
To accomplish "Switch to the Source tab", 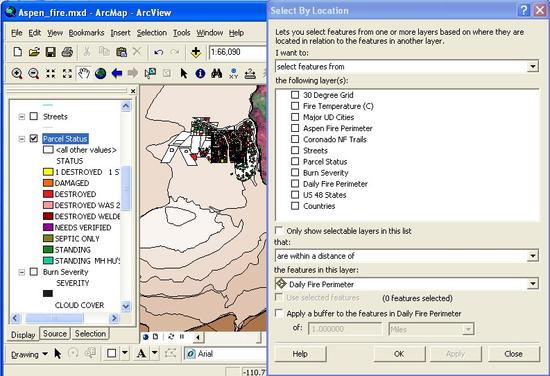I will (x=55, y=334).
